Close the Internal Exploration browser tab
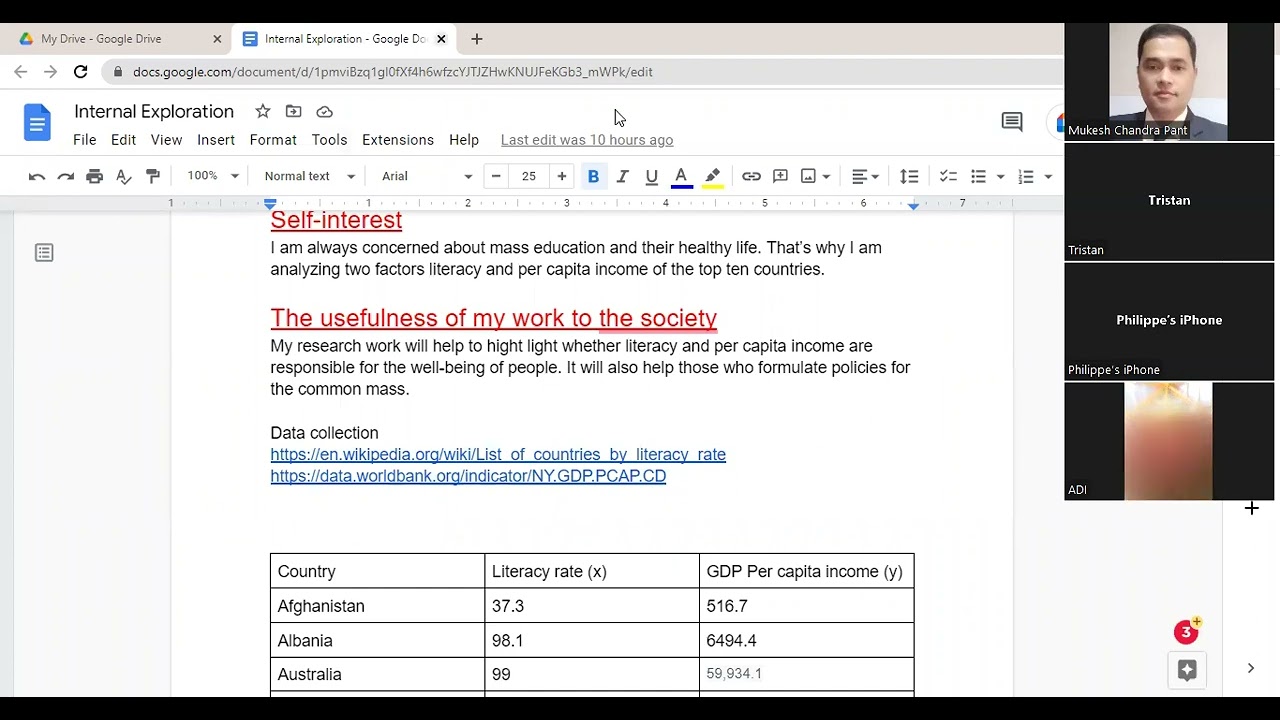The height and width of the screenshot is (720, 1280). 441,39
